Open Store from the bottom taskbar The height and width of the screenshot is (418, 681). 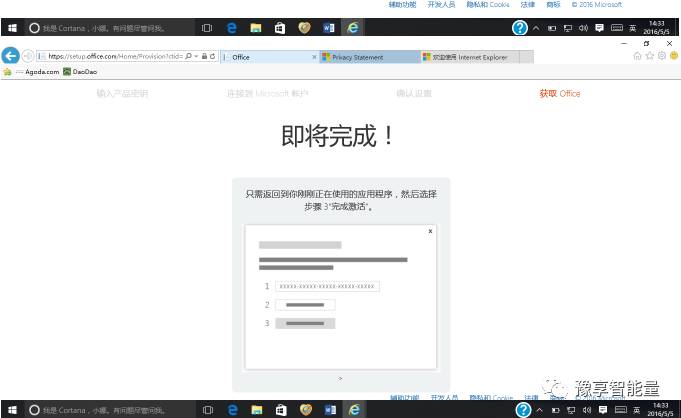coord(281,410)
